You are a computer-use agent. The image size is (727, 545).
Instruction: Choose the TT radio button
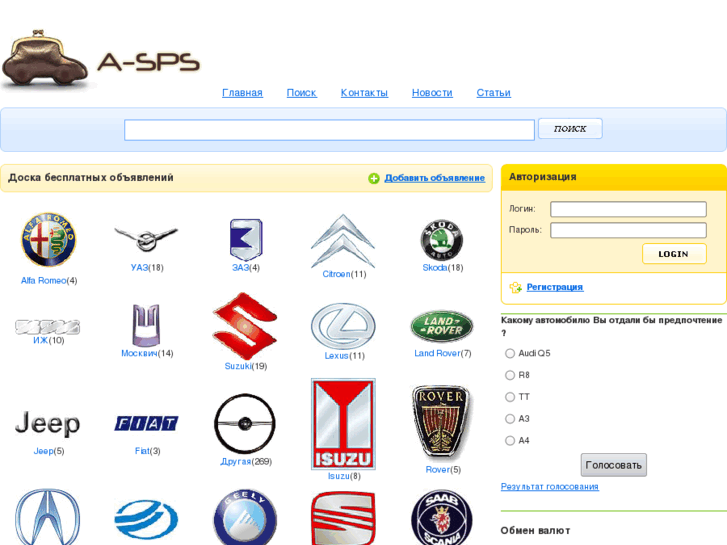(x=510, y=397)
